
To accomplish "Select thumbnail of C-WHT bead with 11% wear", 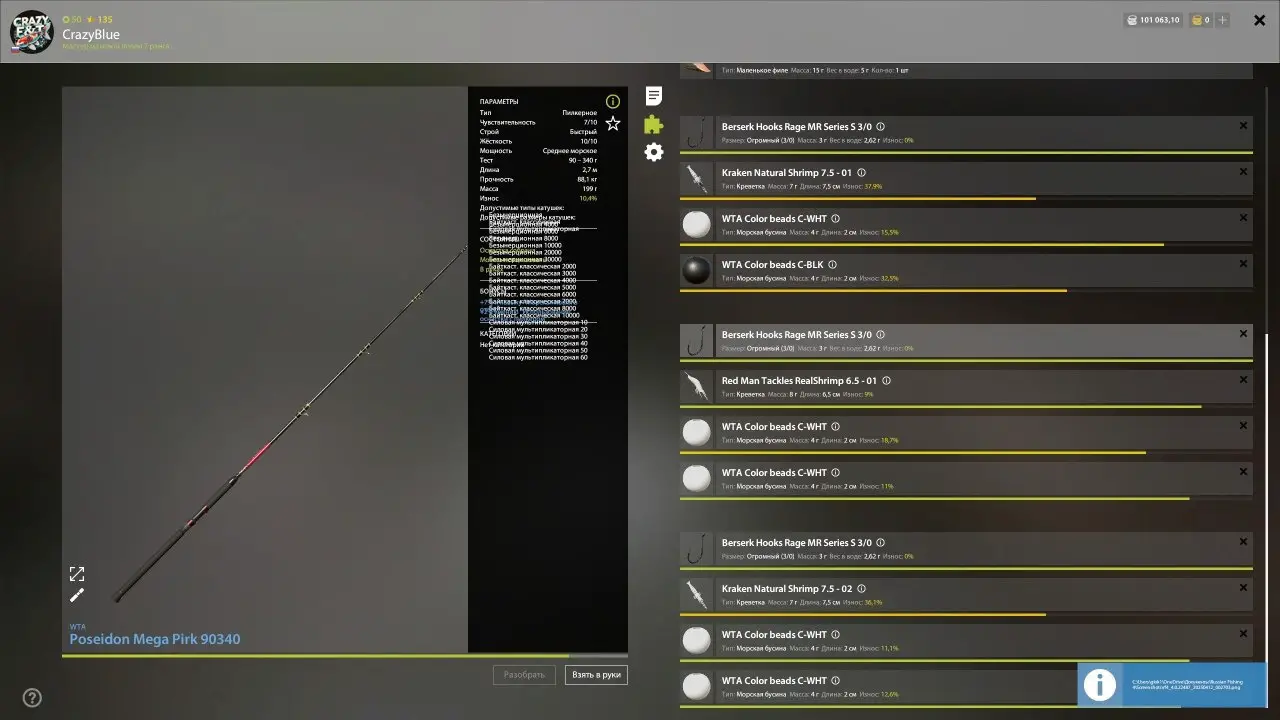I will coord(696,479).
